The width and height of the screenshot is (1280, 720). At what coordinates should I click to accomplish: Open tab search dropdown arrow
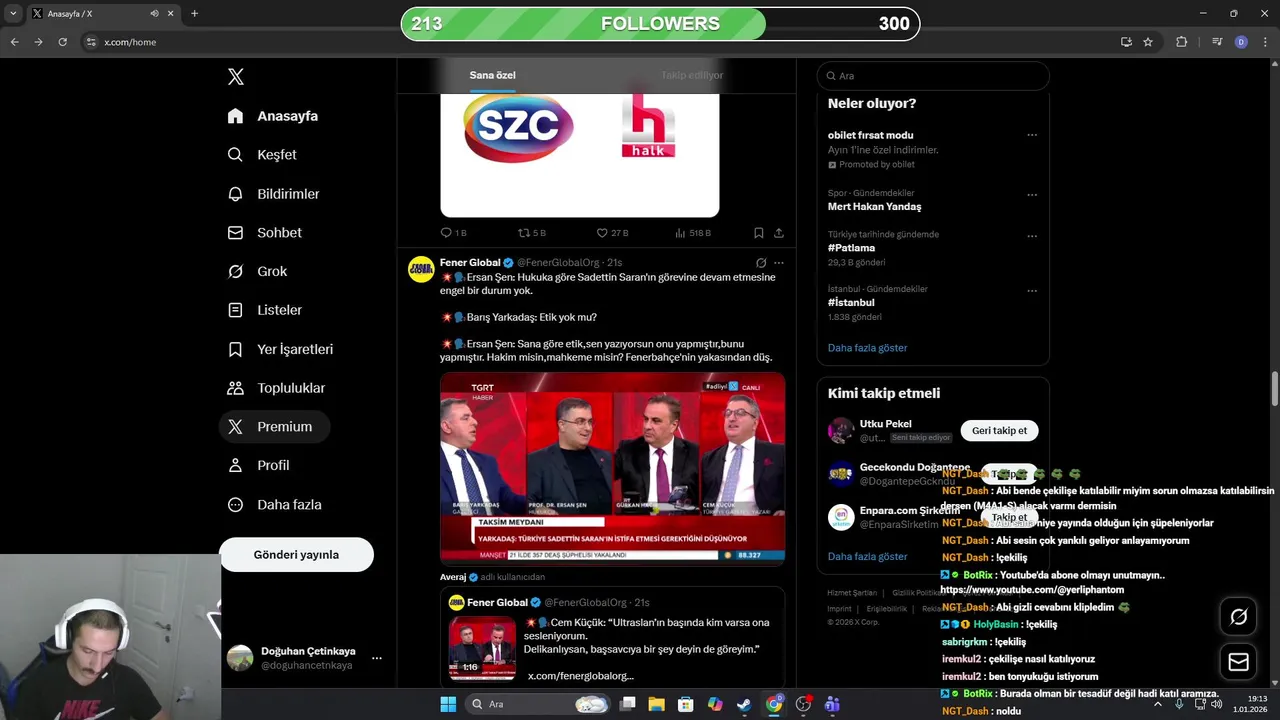[x=13, y=14]
